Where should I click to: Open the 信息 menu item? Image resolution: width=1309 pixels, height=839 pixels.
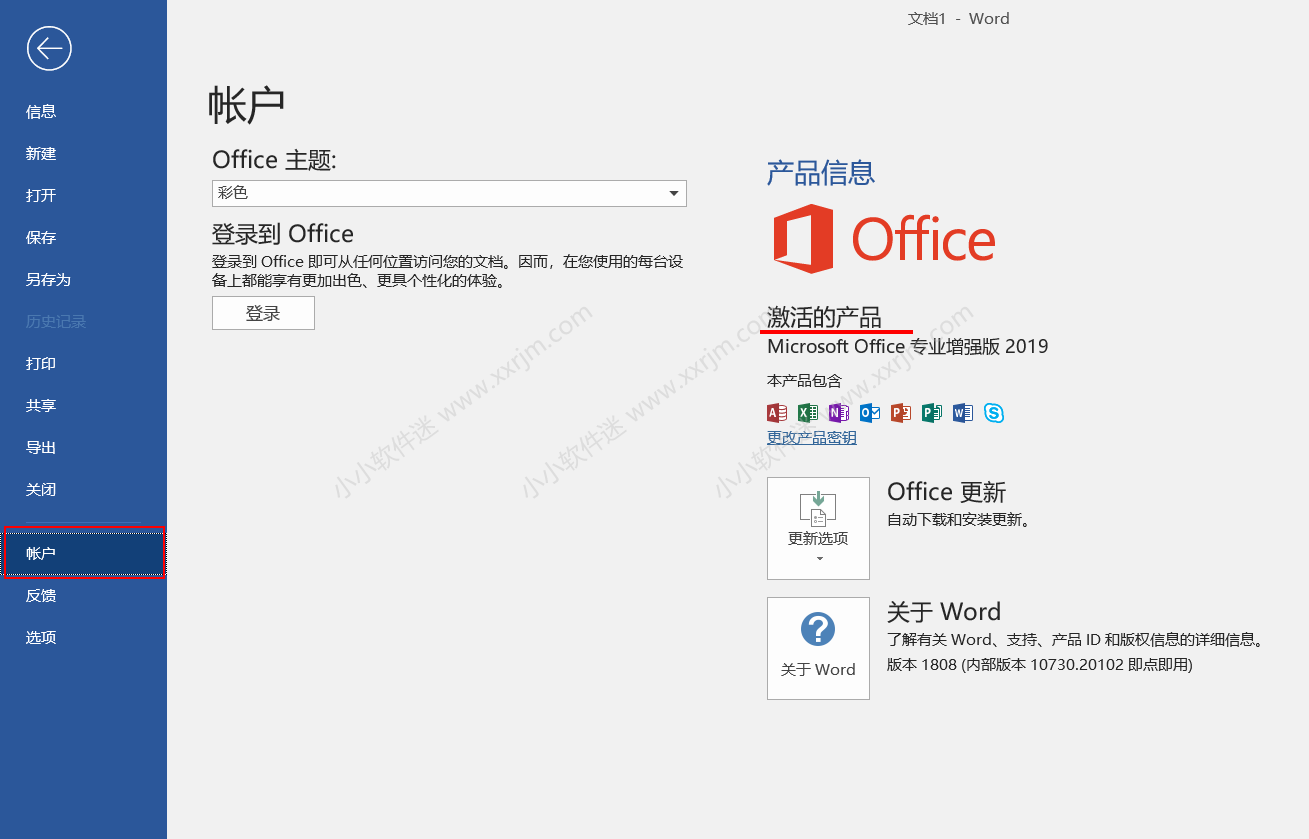[x=83, y=112]
